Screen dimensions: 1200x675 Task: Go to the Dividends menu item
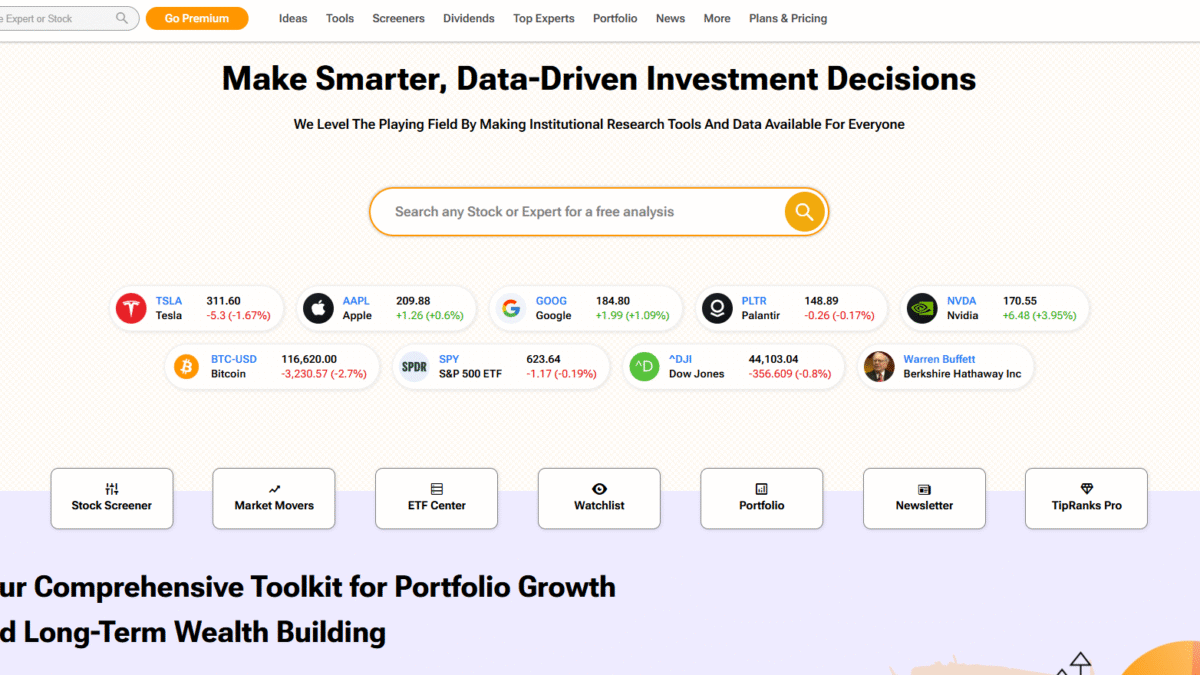click(469, 18)
